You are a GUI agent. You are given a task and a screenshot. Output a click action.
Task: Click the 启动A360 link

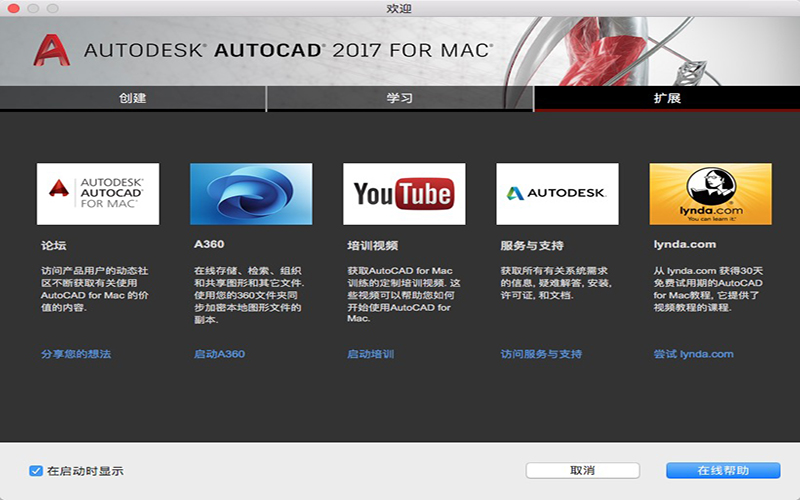[x=219, y=354]
